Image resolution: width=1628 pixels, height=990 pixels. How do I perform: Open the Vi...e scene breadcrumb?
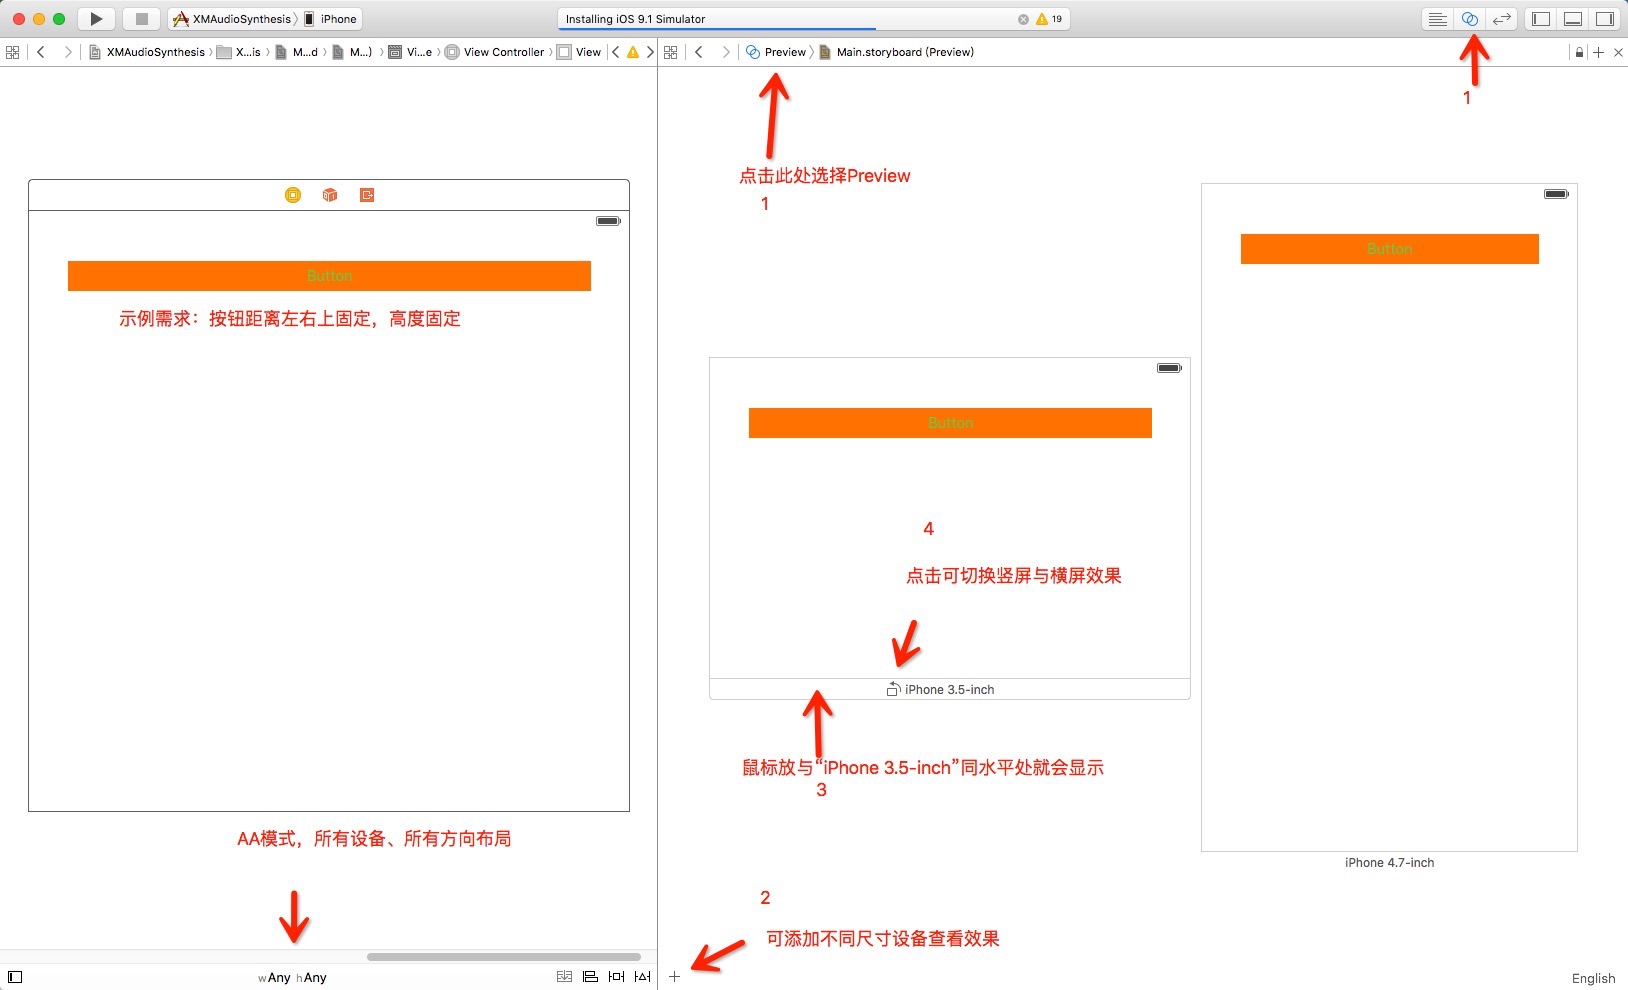pos(410,52)
